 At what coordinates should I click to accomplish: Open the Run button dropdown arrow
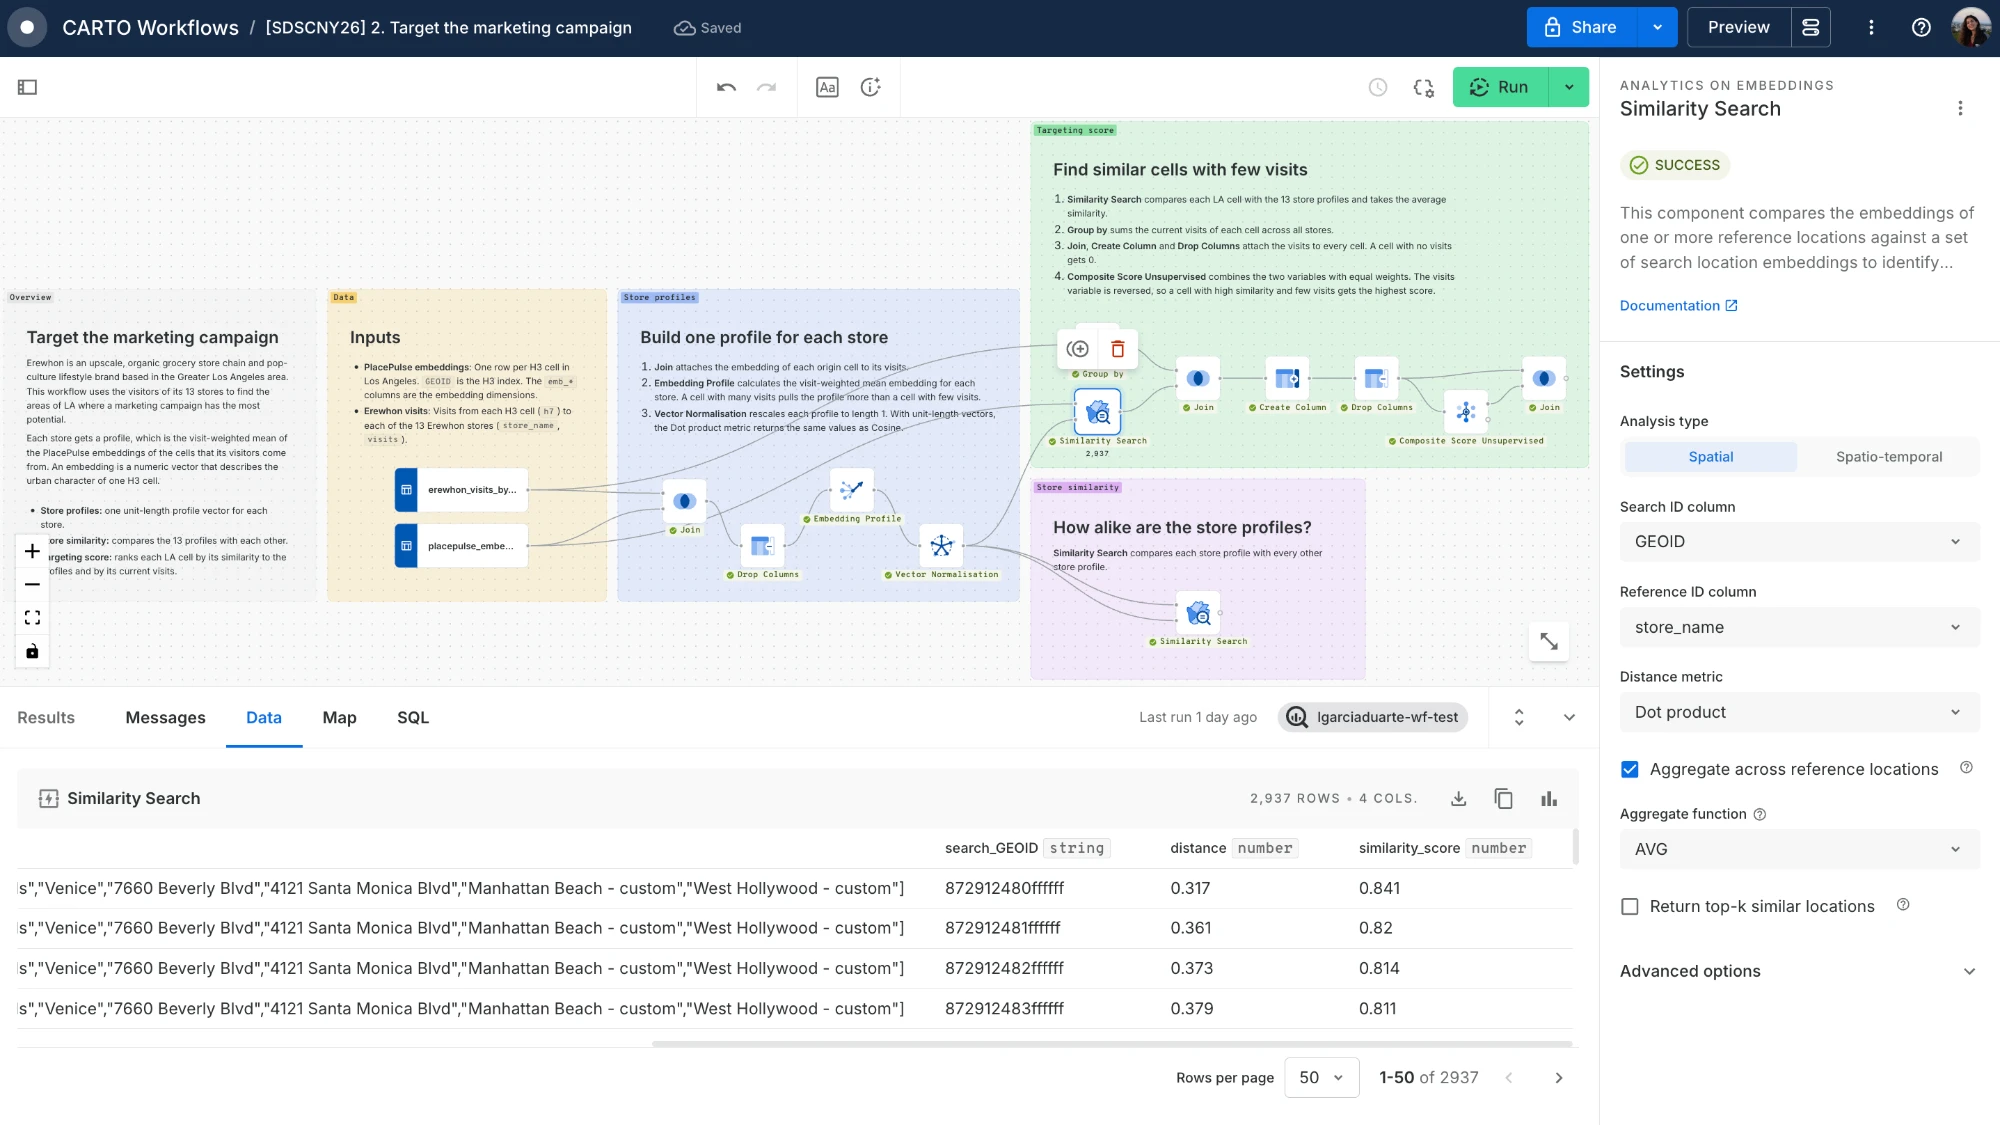tap(1569, 87)
